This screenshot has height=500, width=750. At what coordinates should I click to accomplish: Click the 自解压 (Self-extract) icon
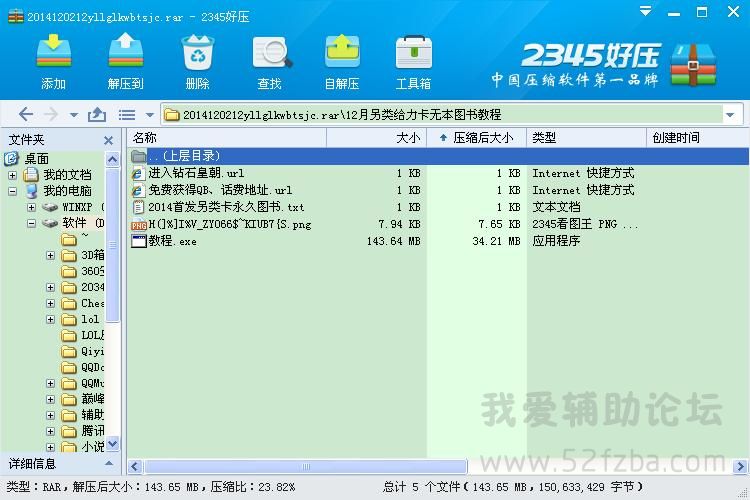click(342, 51)
